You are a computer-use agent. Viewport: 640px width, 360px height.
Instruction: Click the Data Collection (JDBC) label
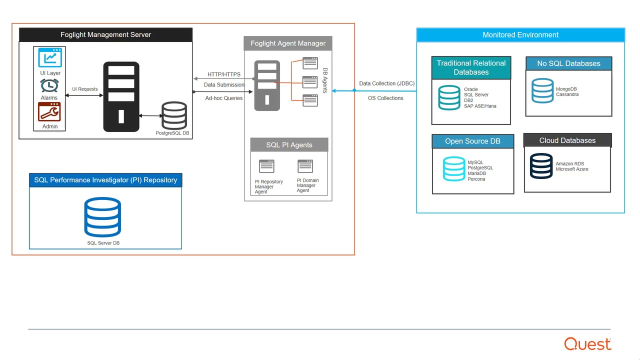tap(387, 83)
